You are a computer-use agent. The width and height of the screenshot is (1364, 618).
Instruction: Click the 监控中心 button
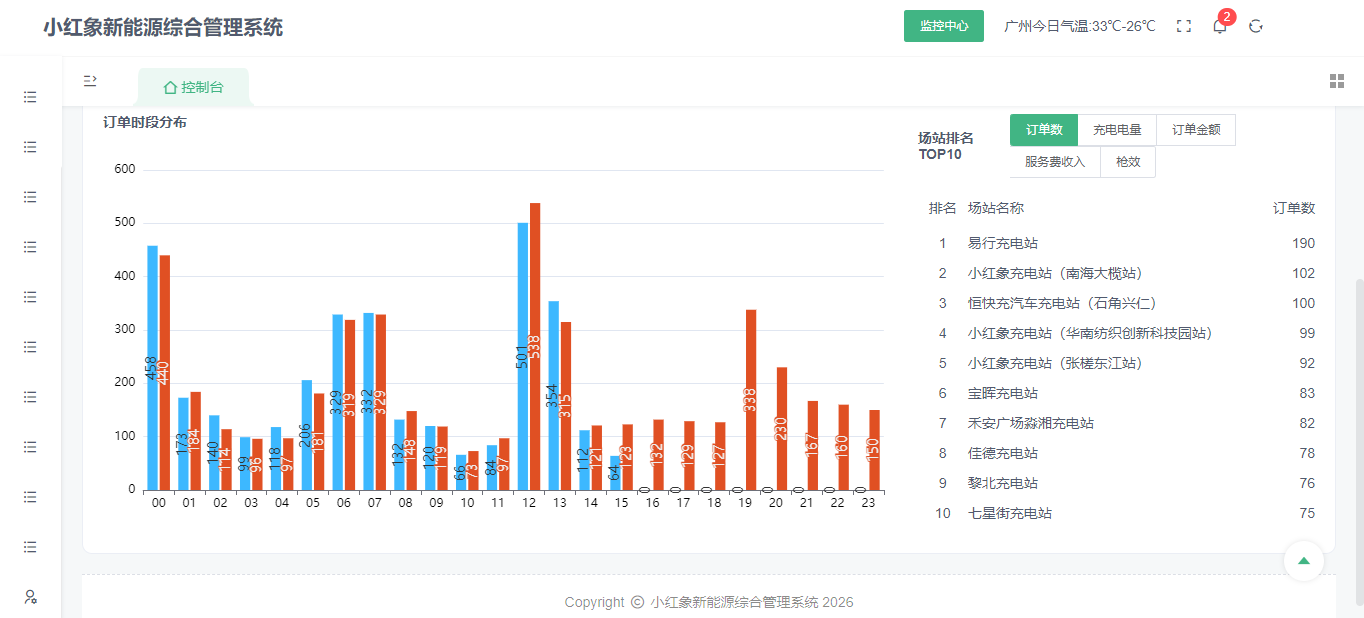click(944, 26)
